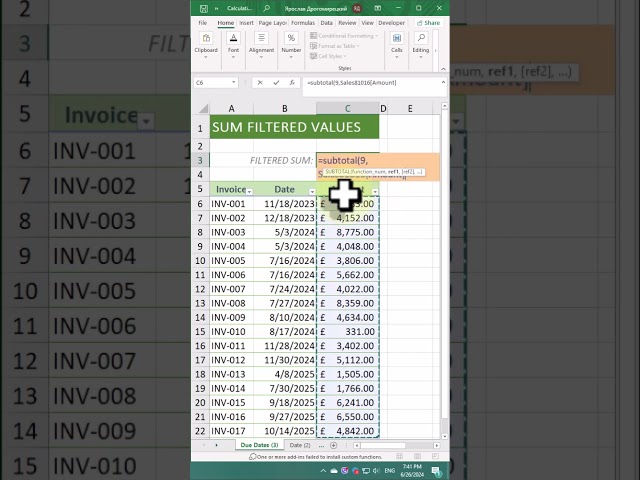
Task: Open the Font group
Action: [x=233, y=45]
